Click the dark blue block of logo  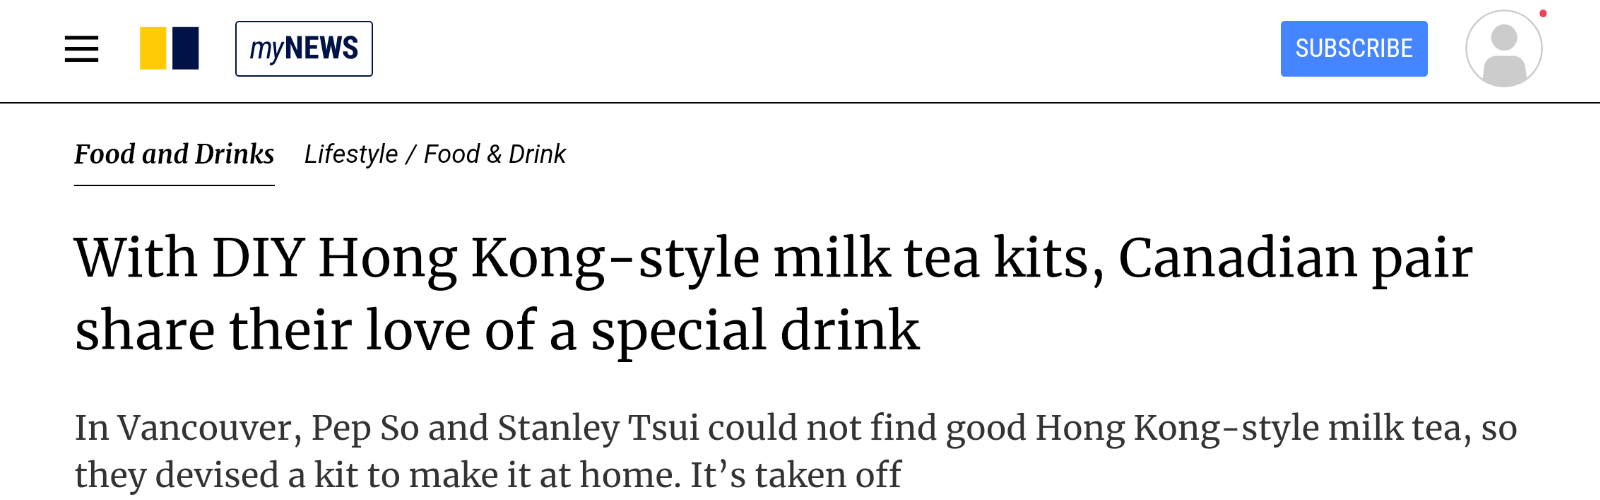[186, 49]
